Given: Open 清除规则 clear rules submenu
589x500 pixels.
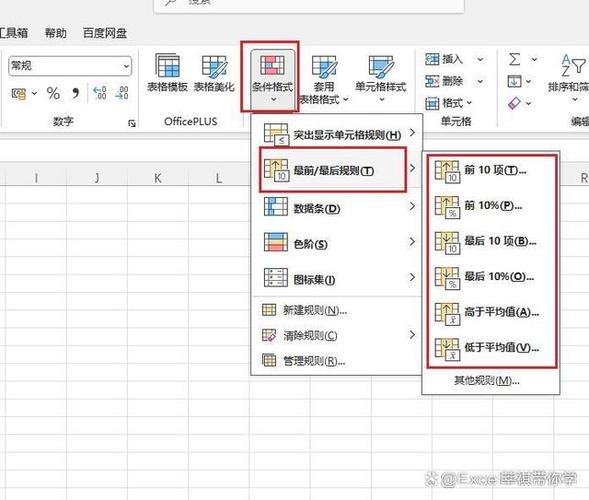Looking at the screenshot, I should point(337,335).
